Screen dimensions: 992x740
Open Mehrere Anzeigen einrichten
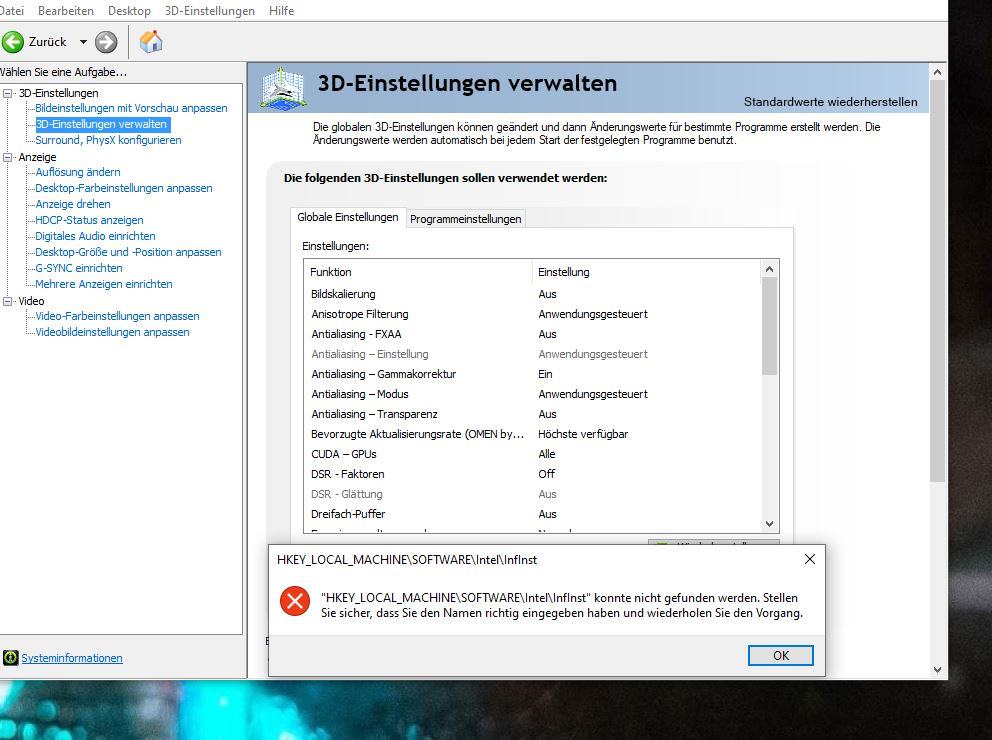pyautogui.click(x=104, y=284)
